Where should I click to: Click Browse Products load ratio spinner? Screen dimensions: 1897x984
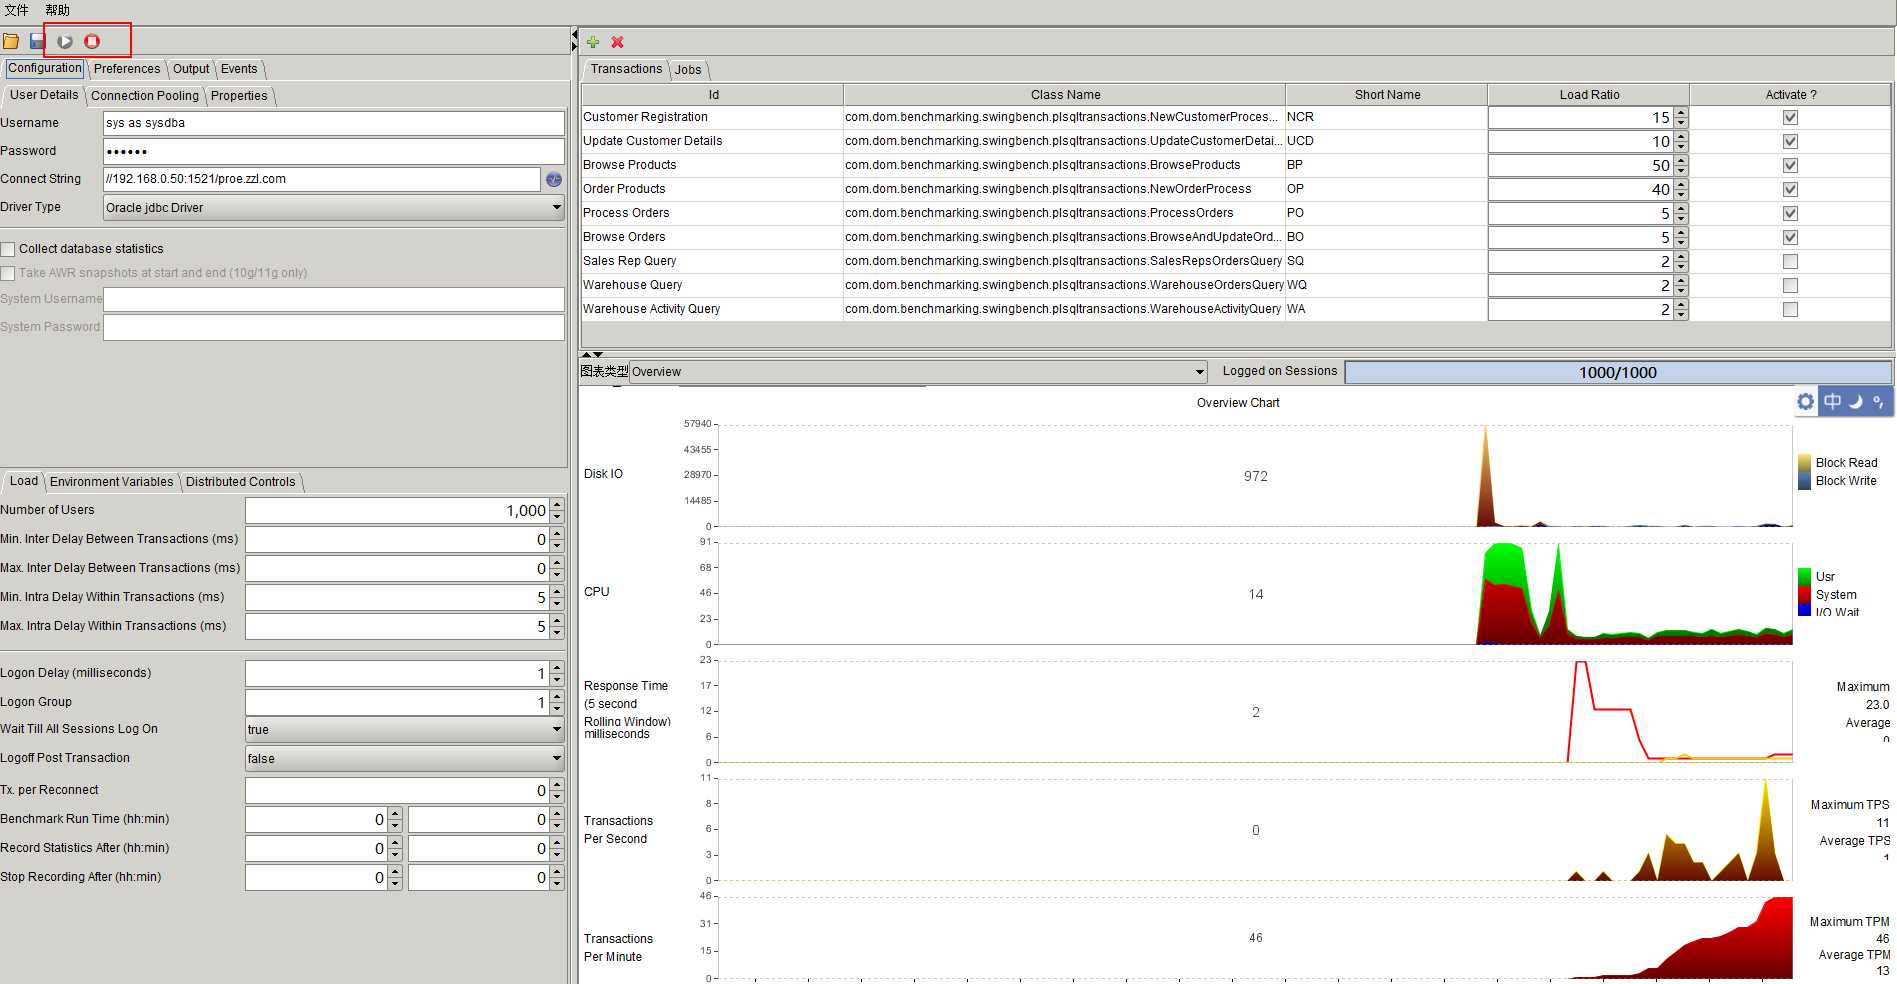[x=1681, y=165]
